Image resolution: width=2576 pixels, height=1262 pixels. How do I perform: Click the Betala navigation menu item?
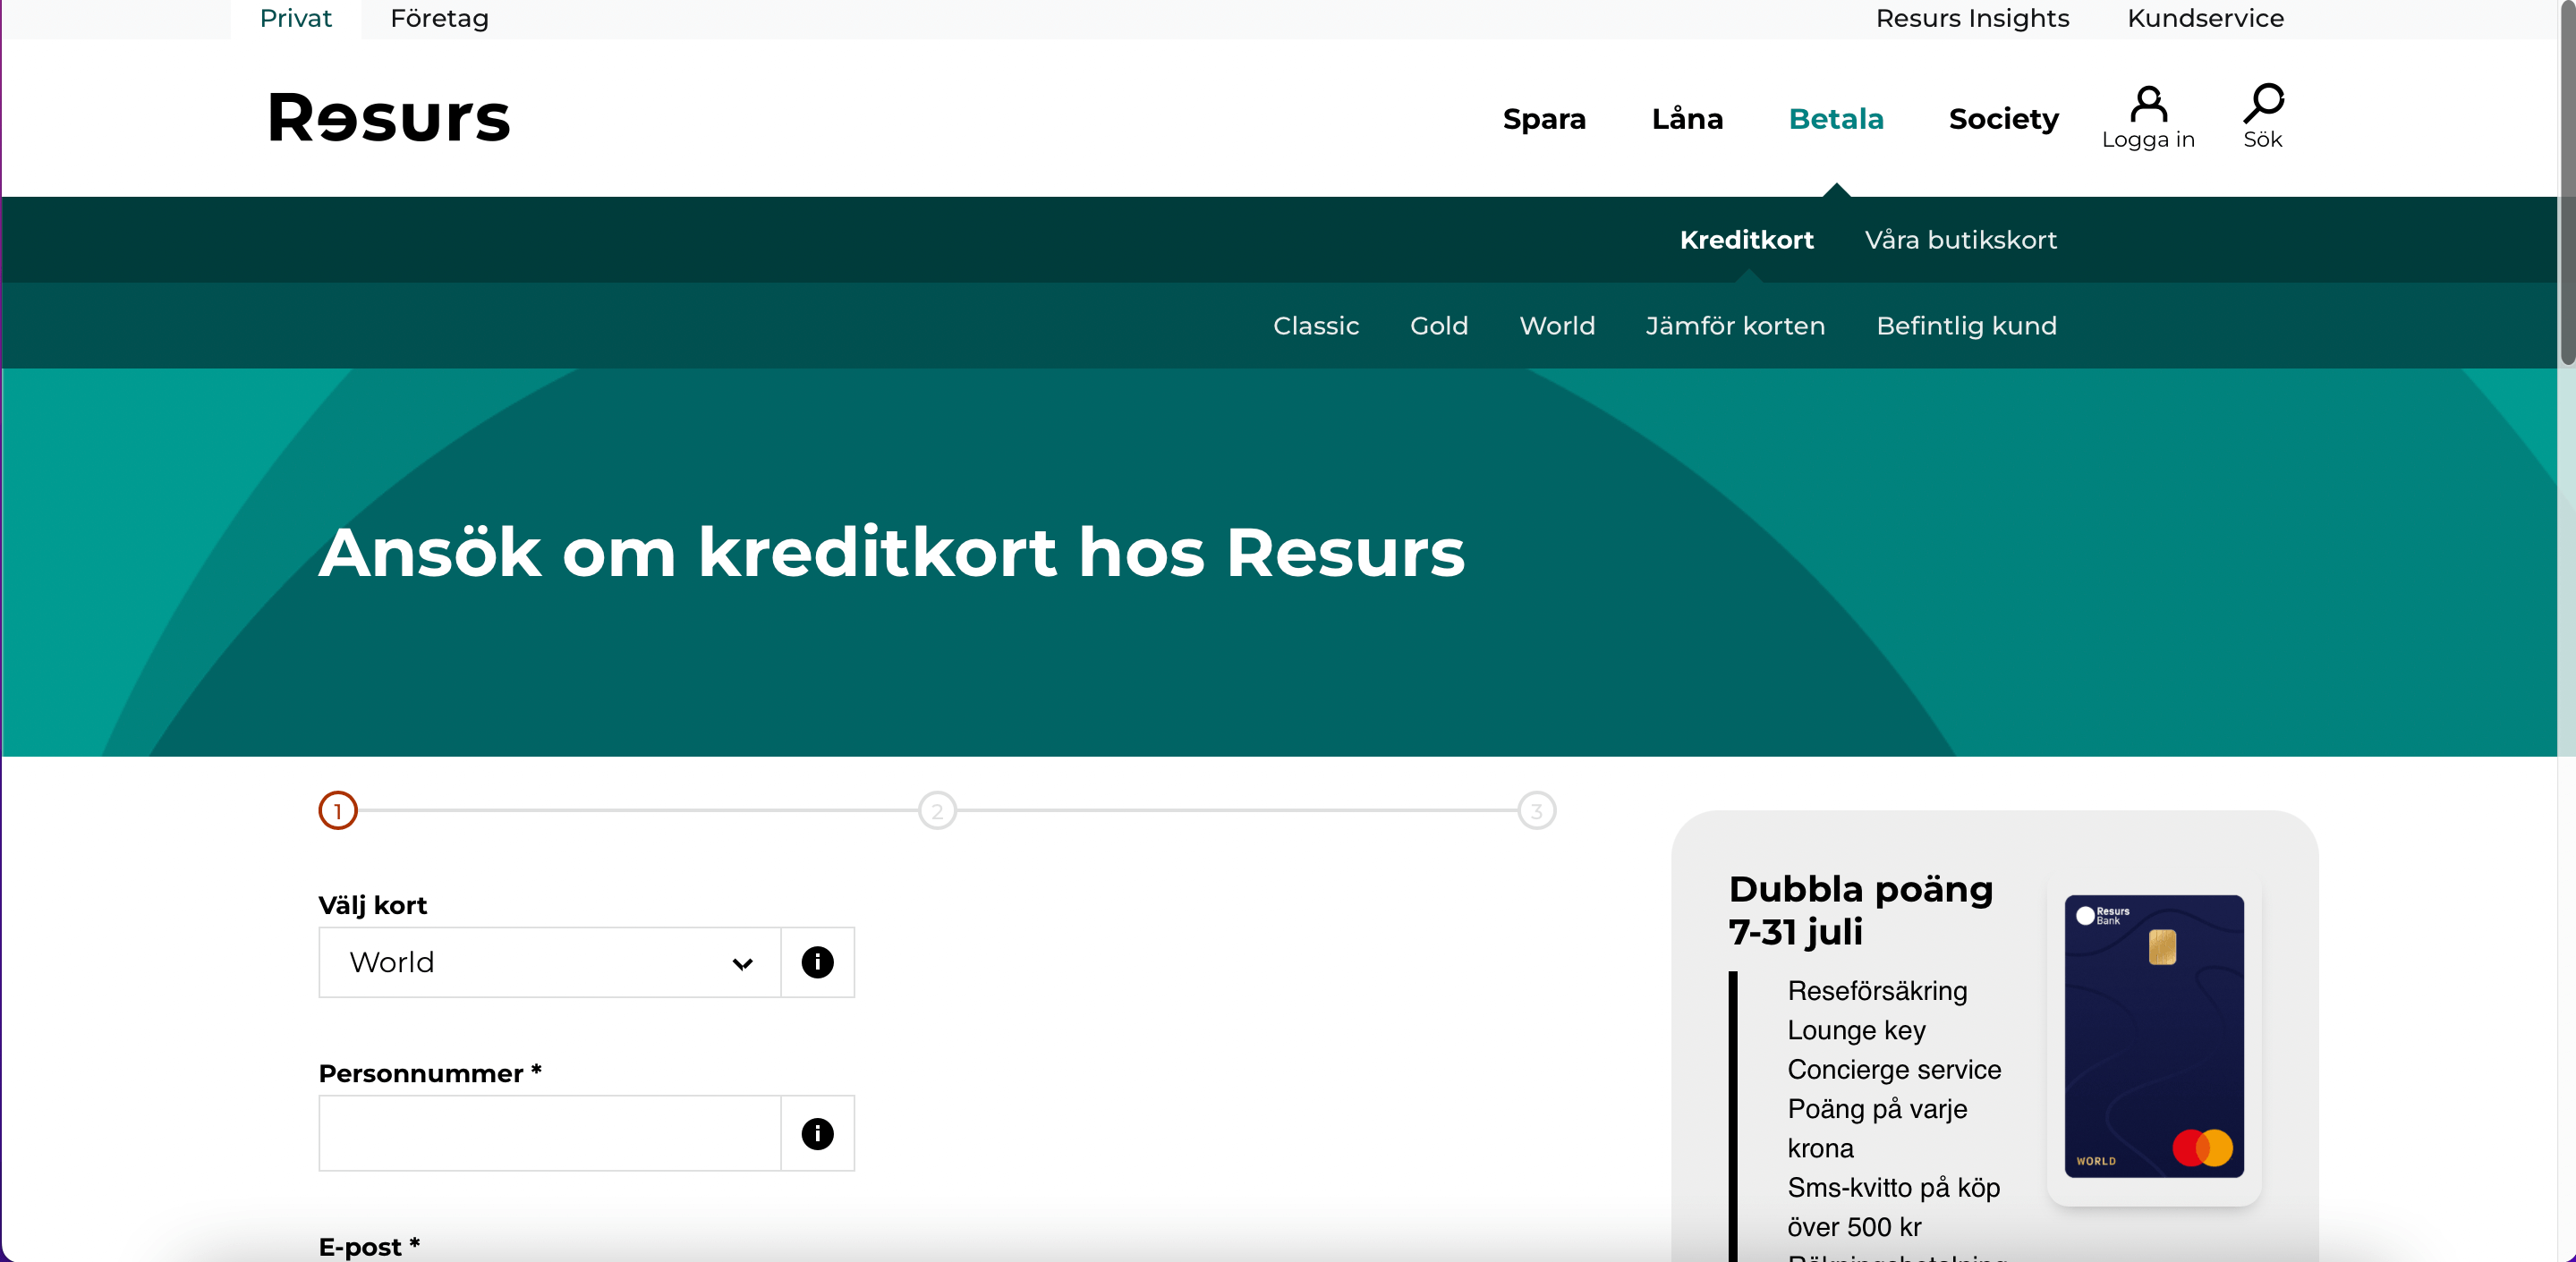coord(1837,116)
